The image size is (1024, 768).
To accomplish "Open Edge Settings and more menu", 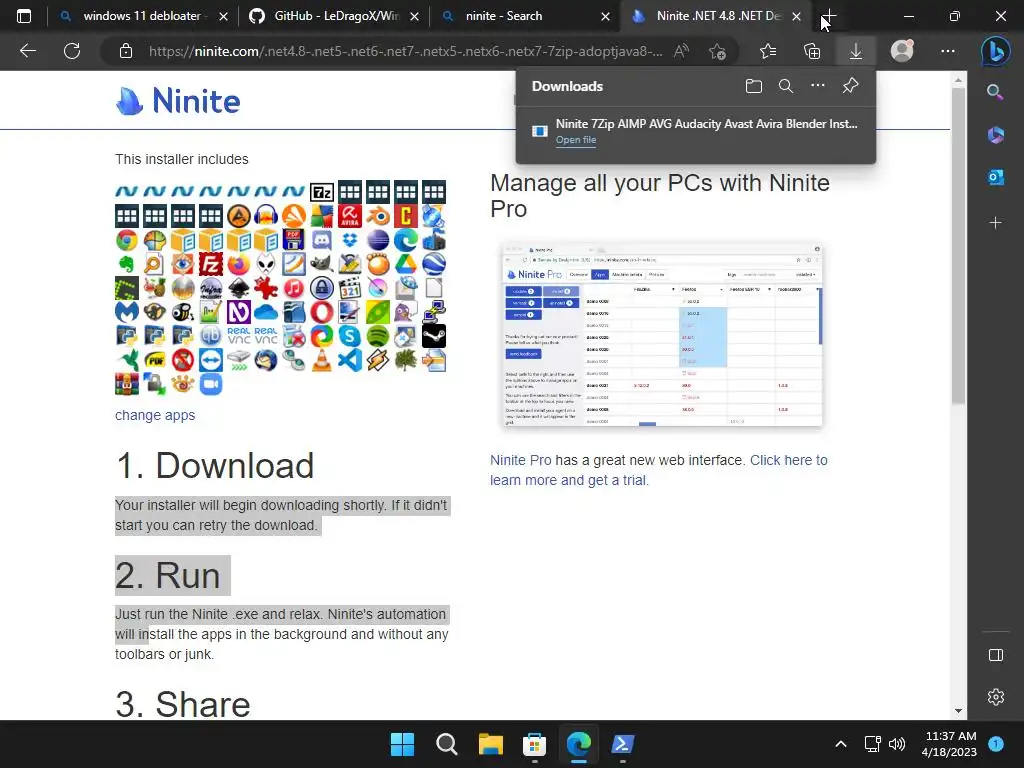I will coord(948,51).
